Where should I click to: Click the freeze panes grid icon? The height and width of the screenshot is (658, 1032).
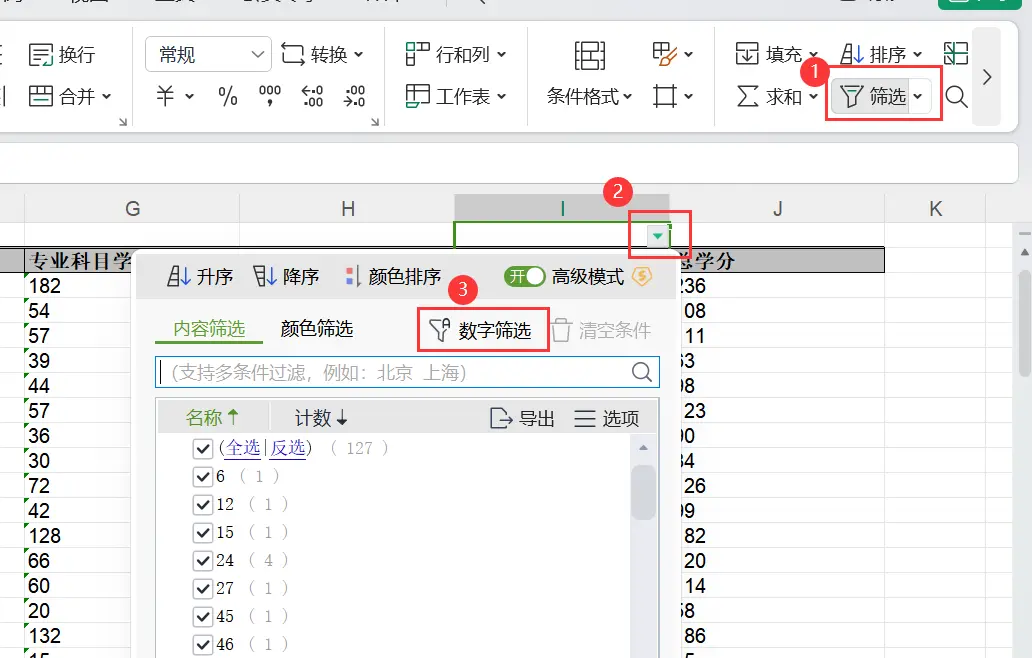point(956,53)
